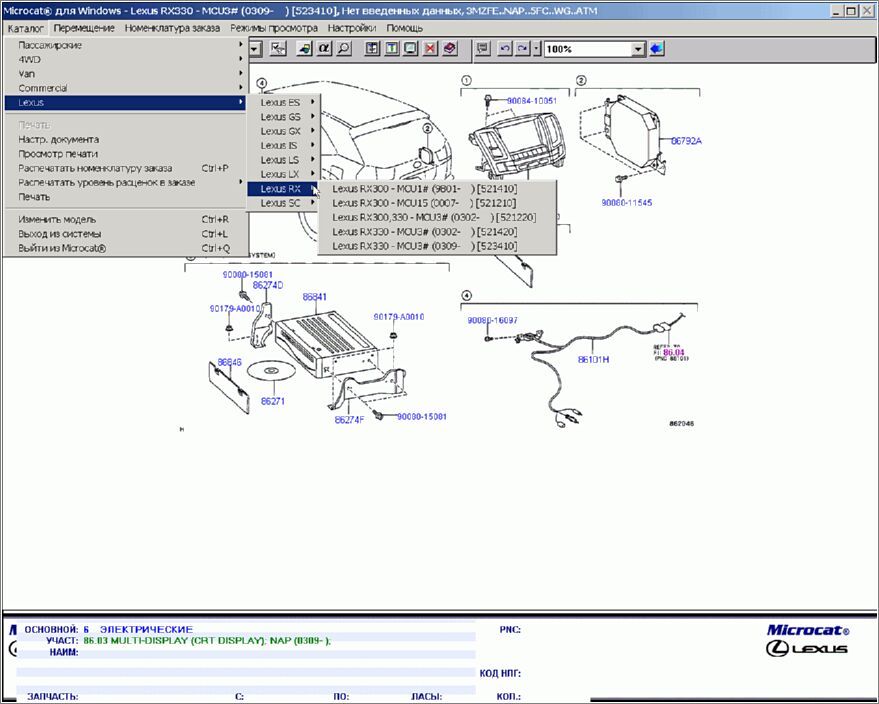Click the magnifying glass search icon
This screenshot has width=879, height=704.
[344, 48]
